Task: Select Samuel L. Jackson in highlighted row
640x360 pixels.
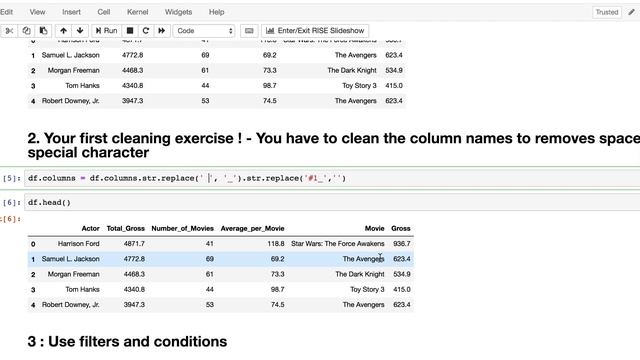Action: click(x=71, y=259)
